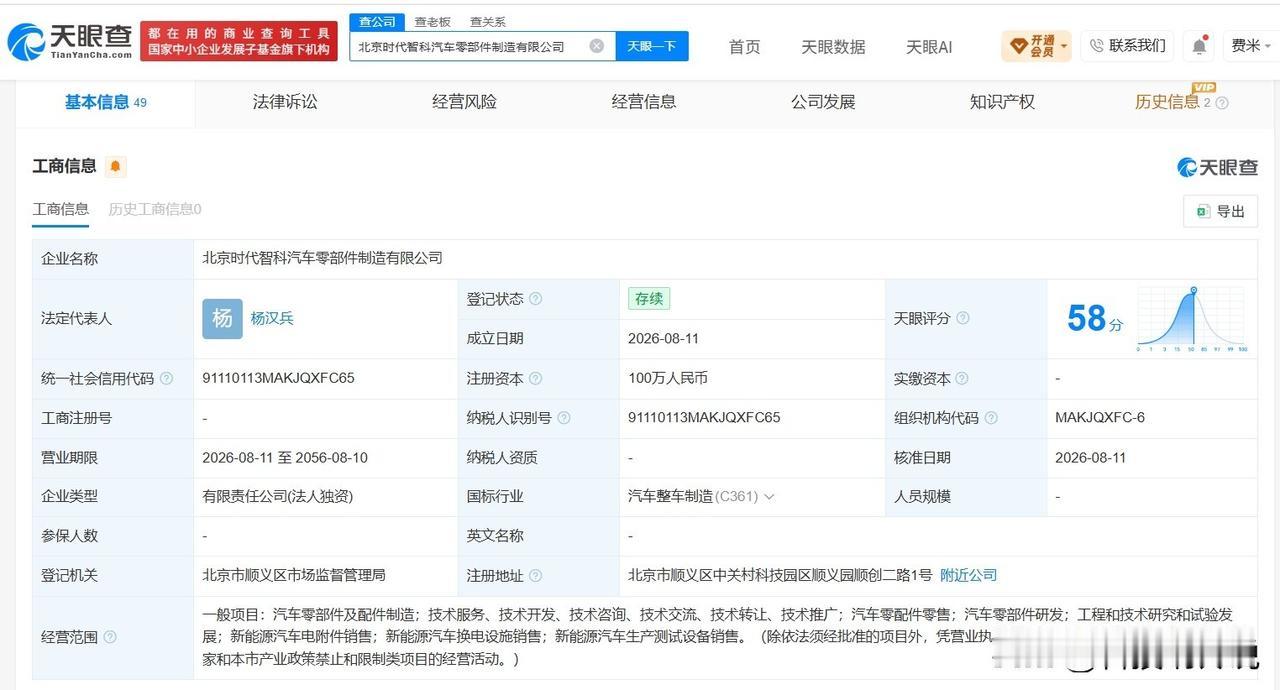Select 有限责任公司(法人独资) company type value
Screen dimensions: 1280x690
click(278, 496)
